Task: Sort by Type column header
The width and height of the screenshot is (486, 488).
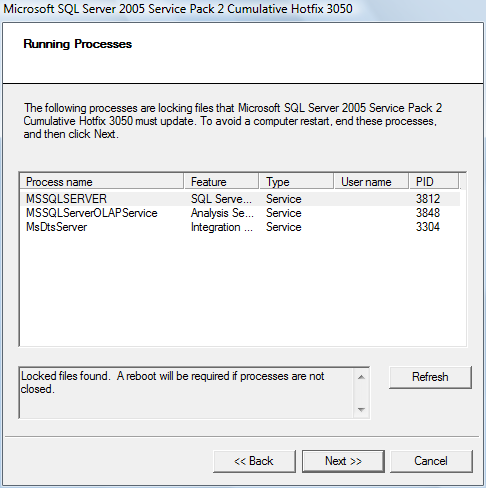Action: tap(296, 182)
